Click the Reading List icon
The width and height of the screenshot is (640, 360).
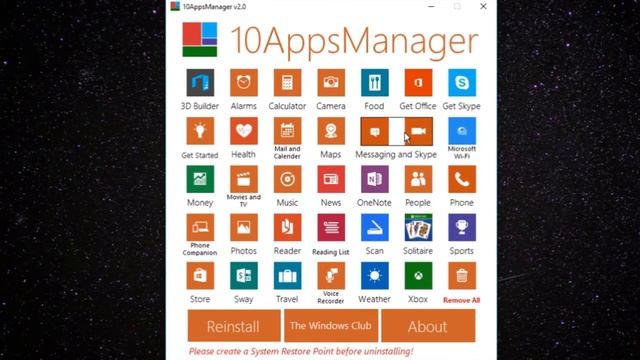click(331, 227)
